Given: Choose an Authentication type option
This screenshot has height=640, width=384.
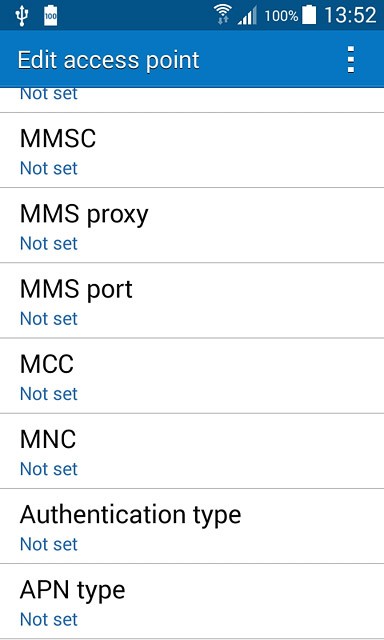Looking at the screenshot, I should [192, 526].
